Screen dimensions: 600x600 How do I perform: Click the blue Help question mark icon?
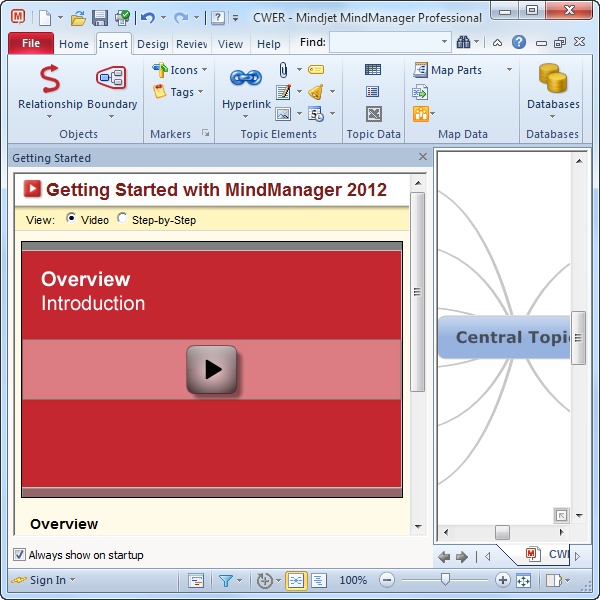[x=519, y=43]
